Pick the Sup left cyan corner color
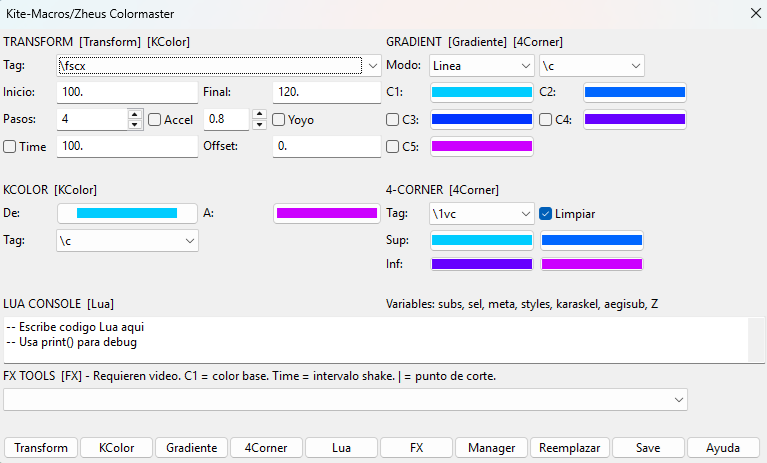 tap(482, 240)
